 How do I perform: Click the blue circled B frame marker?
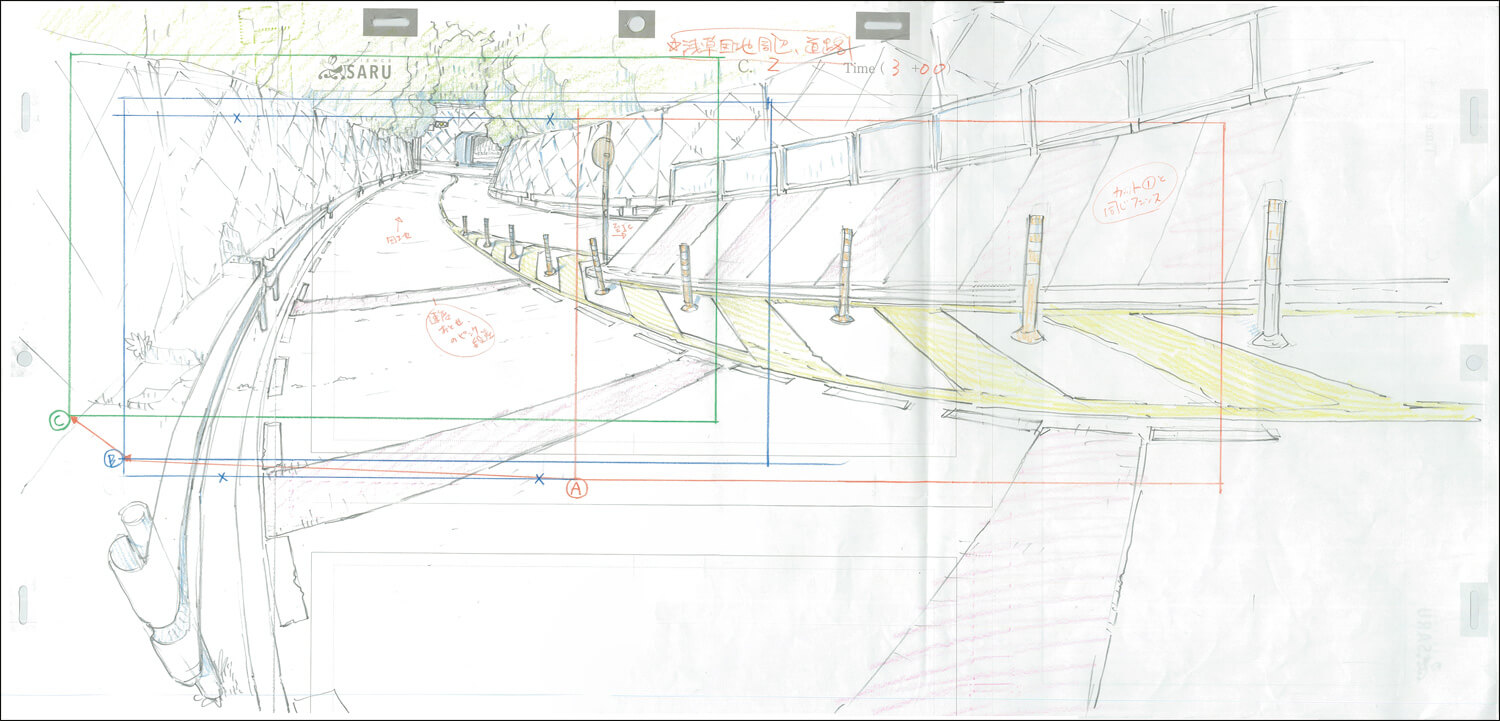point(113,459)
